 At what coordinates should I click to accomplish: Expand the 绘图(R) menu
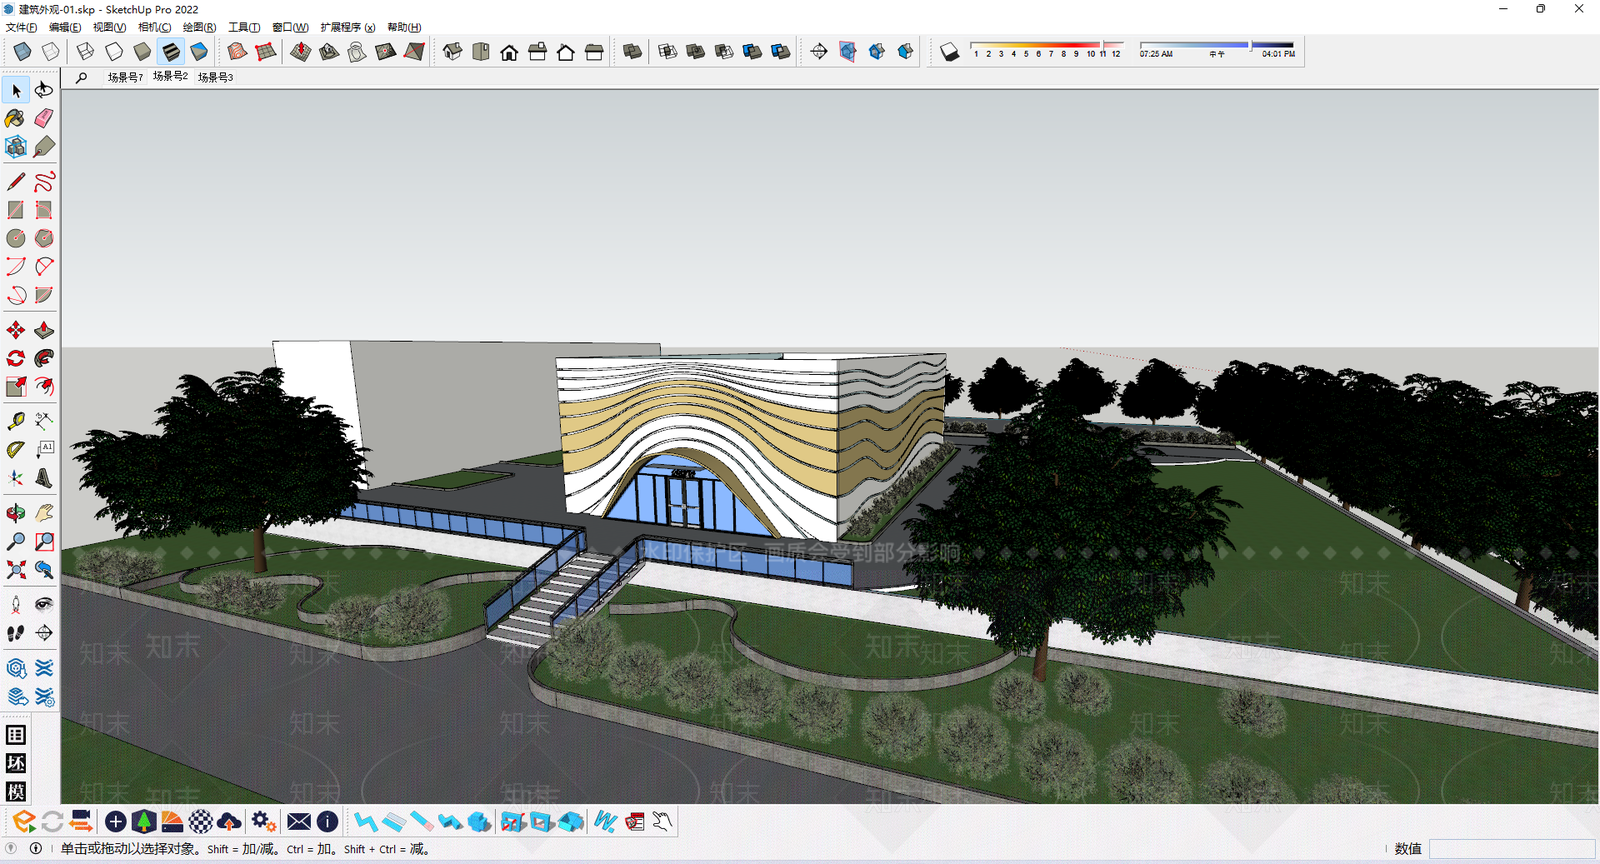(x=199, y=27)
